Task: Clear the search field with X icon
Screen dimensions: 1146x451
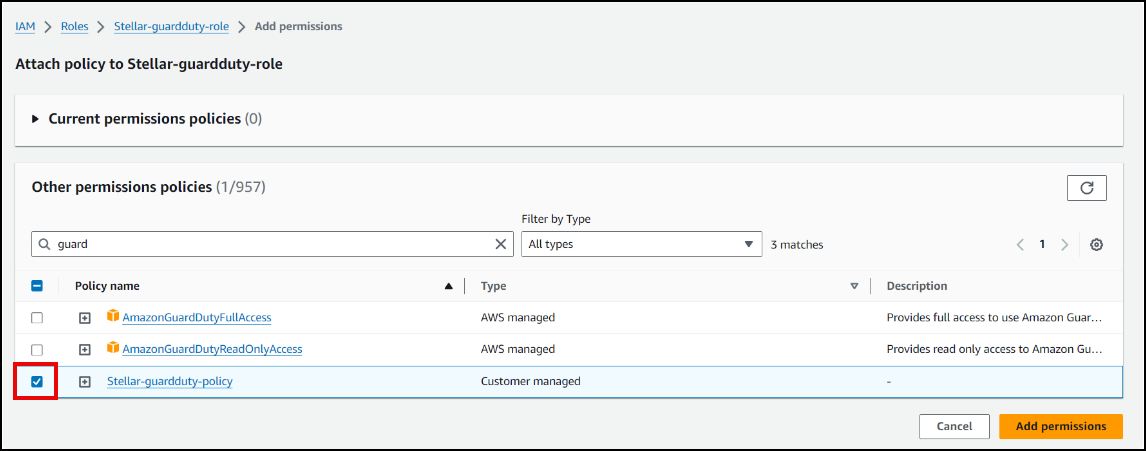Action: (x=501, y=244)
